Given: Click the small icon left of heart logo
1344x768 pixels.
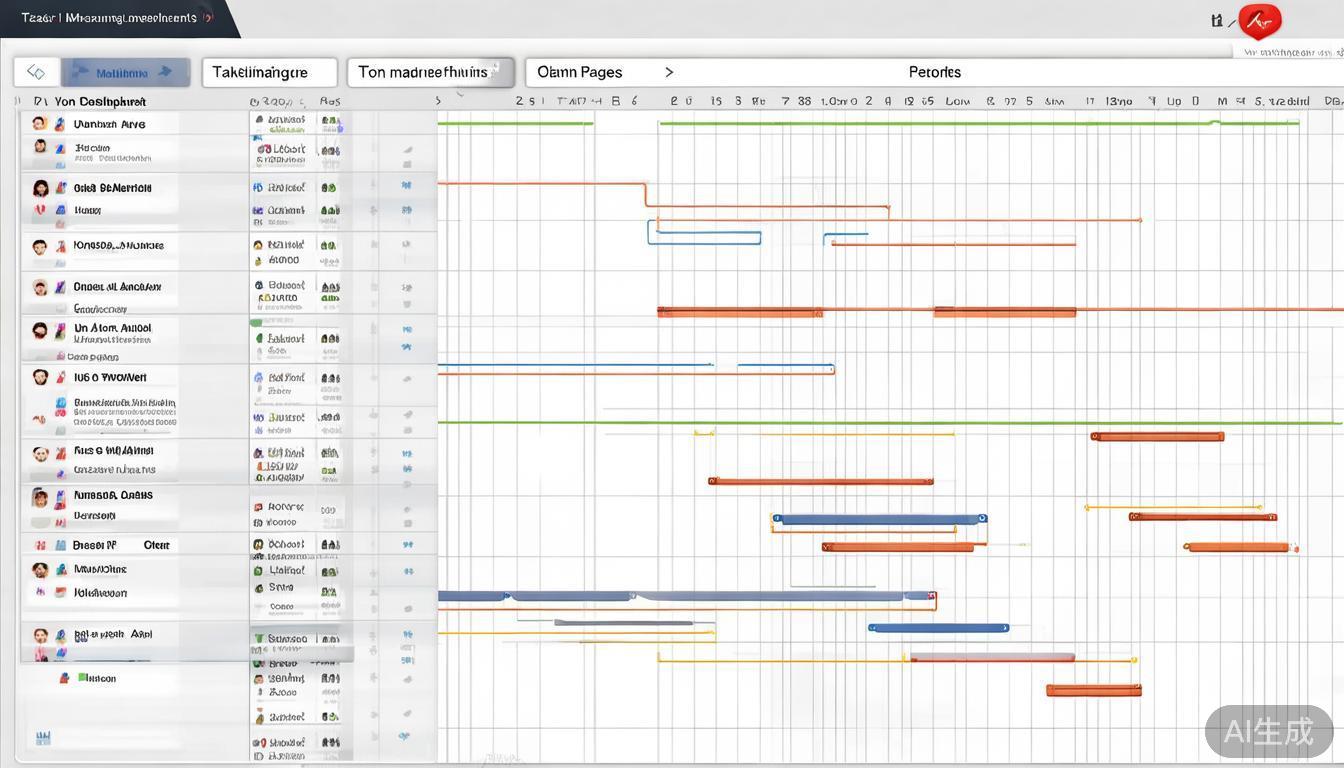Looking at the screenshot, I should [x=1217, y=20].
